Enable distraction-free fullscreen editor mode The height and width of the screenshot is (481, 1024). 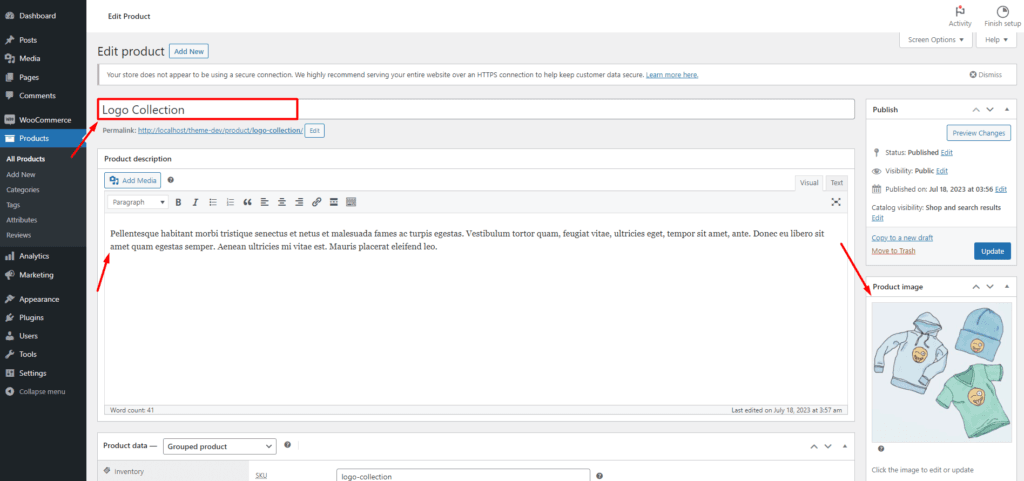(836, 202)
